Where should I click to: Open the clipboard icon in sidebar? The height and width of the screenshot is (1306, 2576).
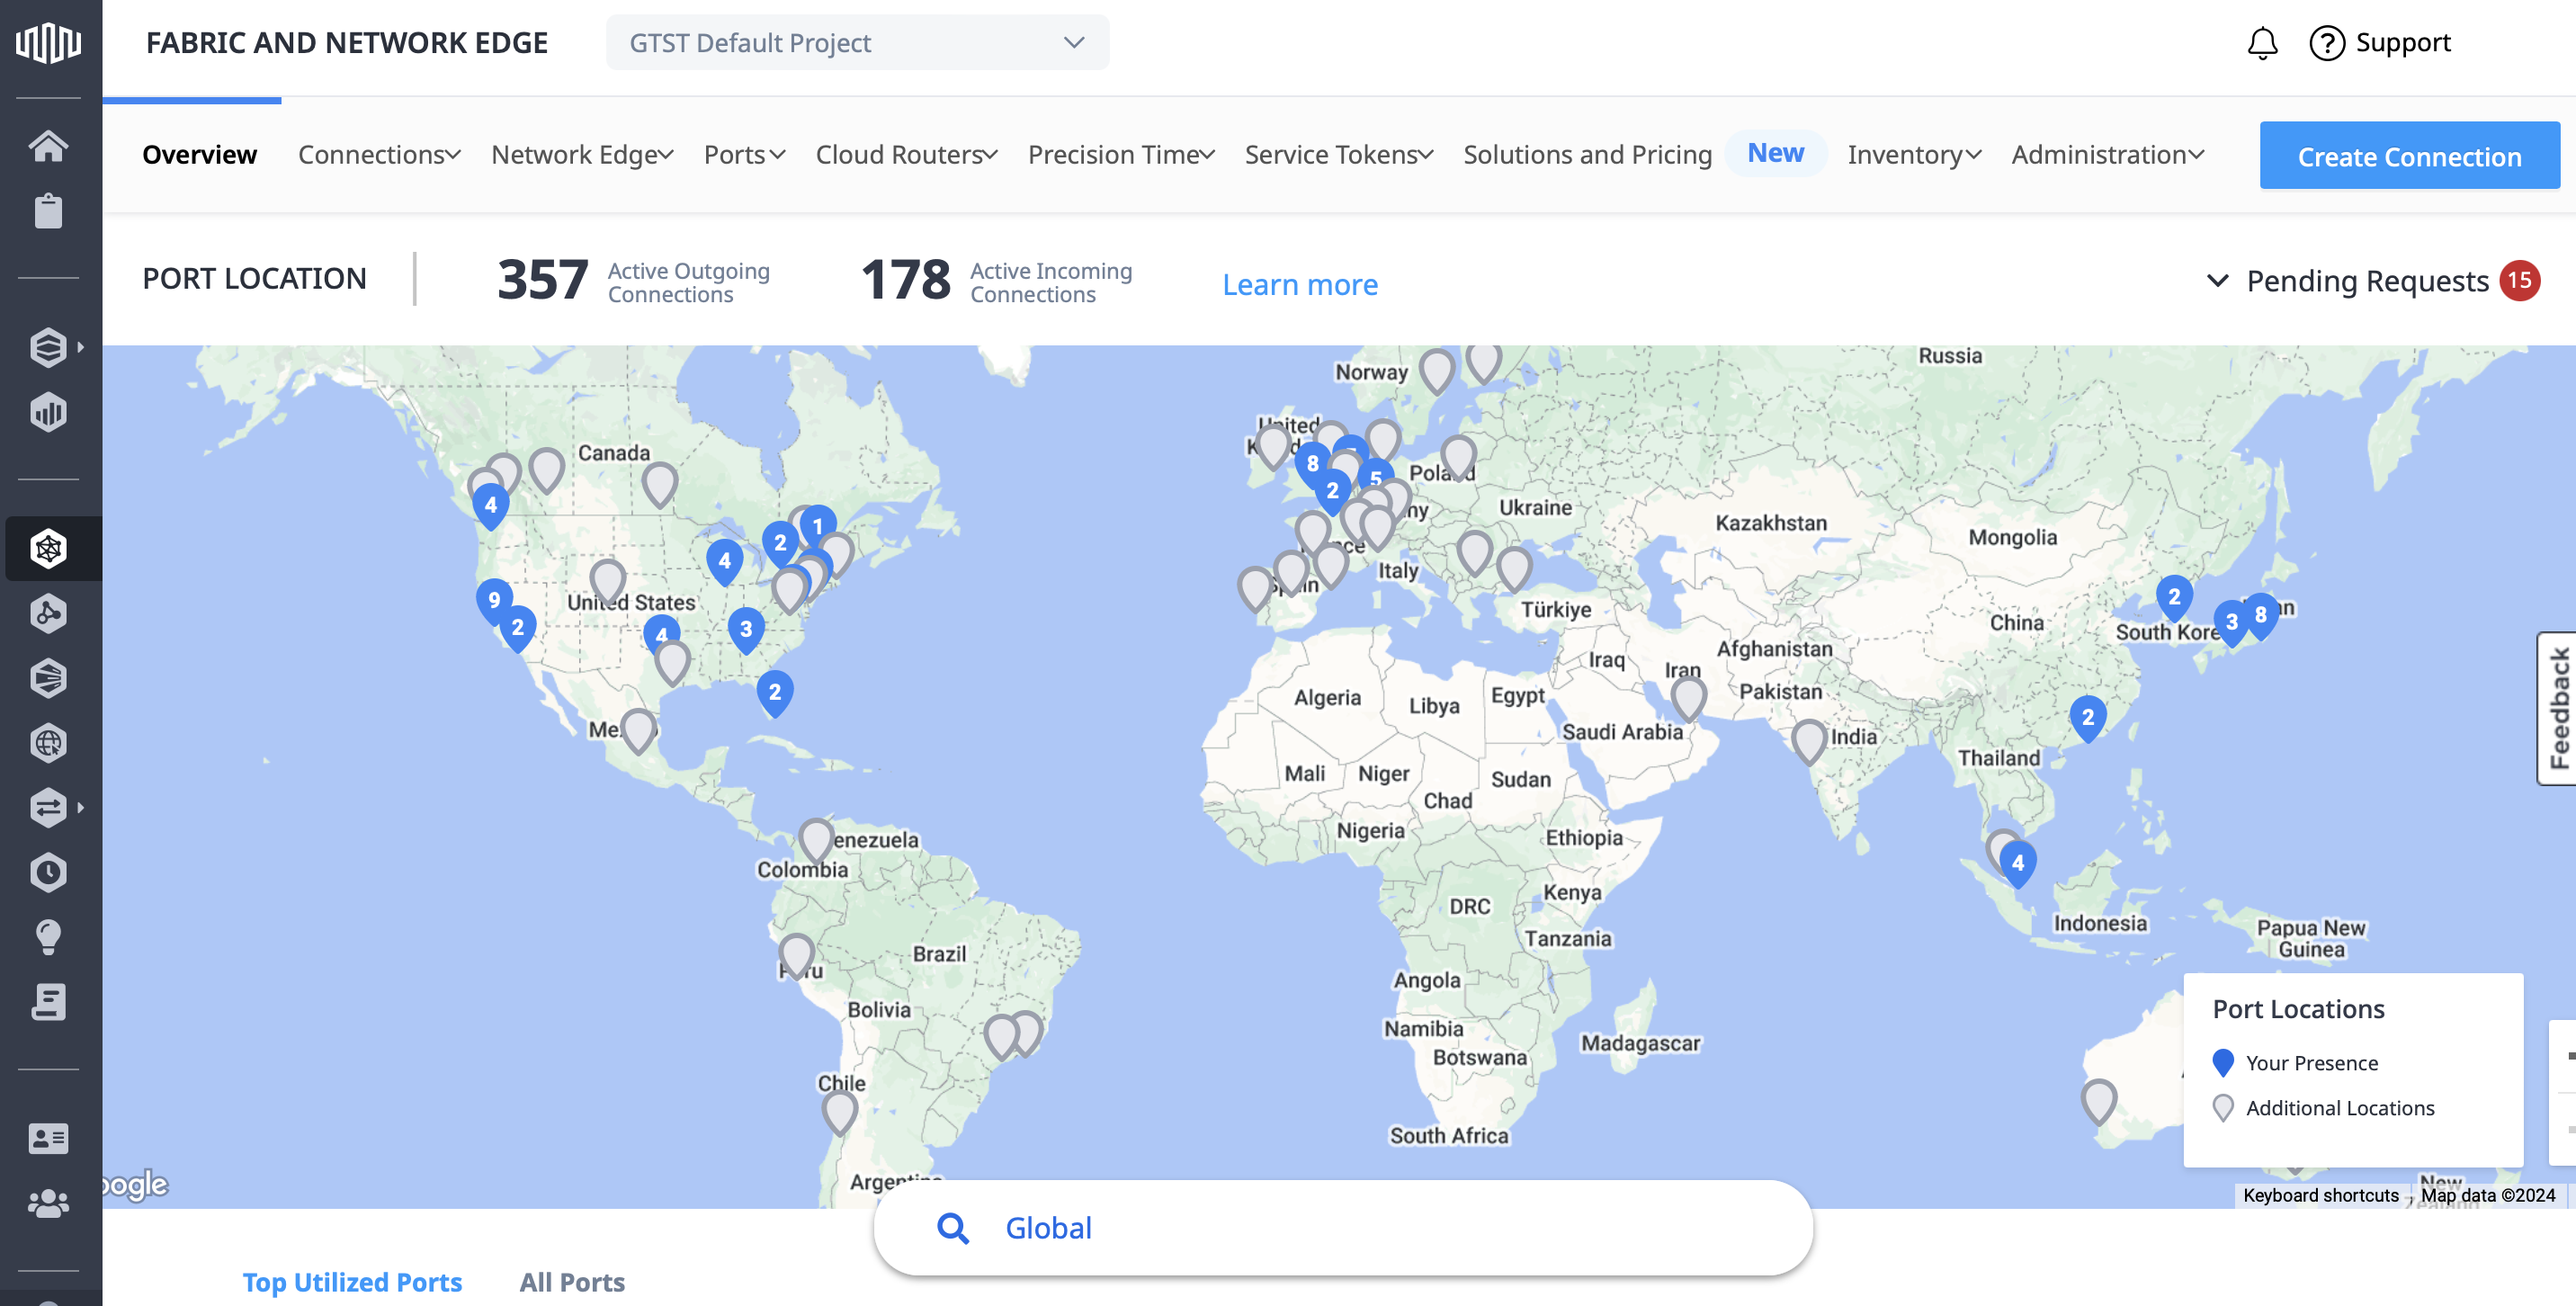pos(48,210)
